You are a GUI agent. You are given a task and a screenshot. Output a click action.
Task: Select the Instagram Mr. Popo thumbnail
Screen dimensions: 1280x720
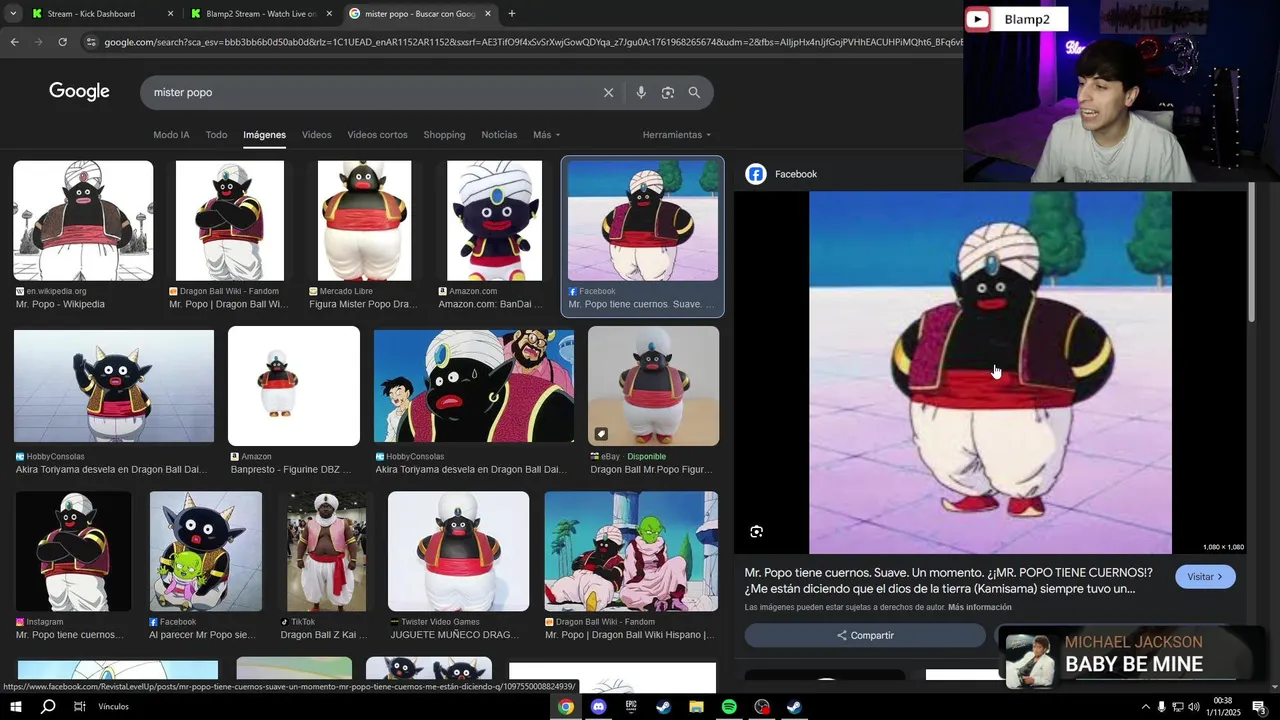pos(74,551)
